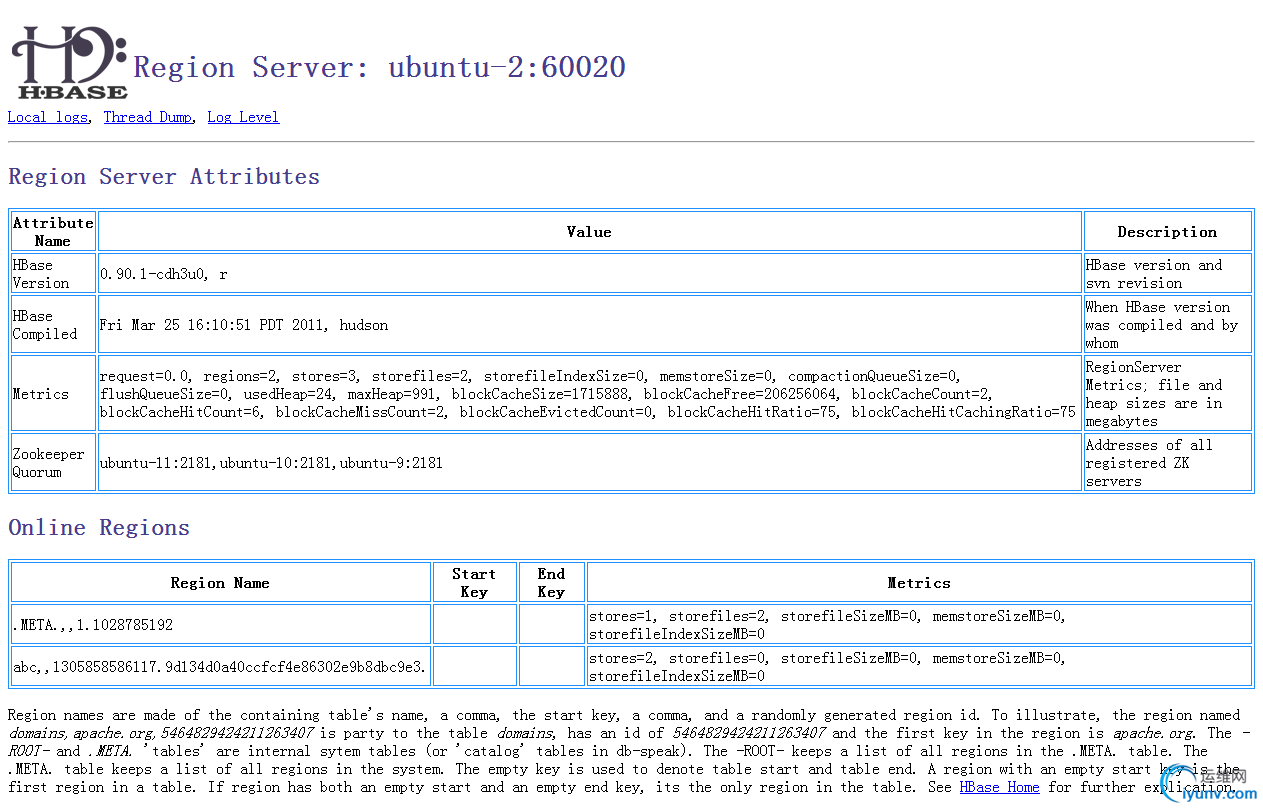Click the Addresses of all registered ZK servers description
1263x810 pixels.
click(x=1167, y=462)
